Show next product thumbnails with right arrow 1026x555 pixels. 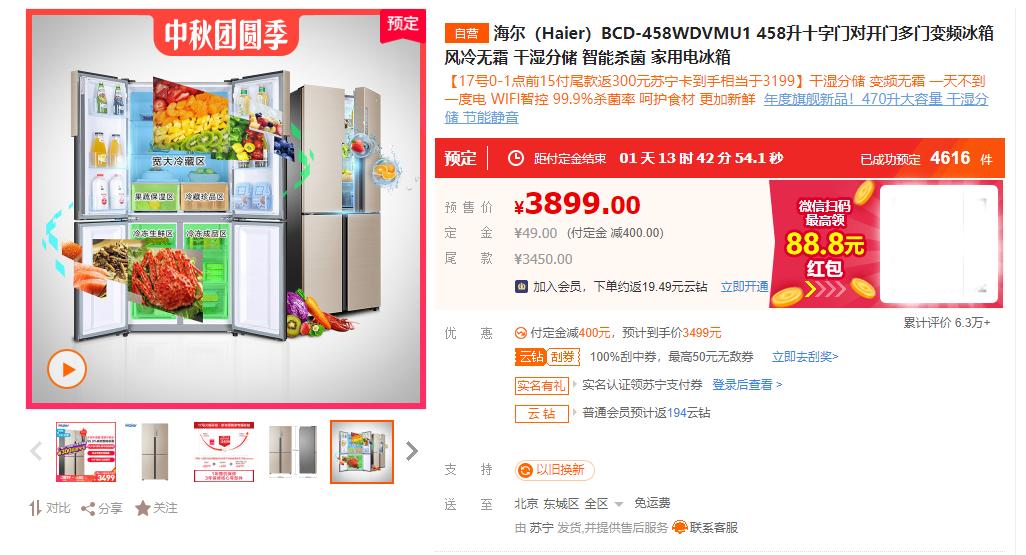pyautogui.click(x=412, y=451)
